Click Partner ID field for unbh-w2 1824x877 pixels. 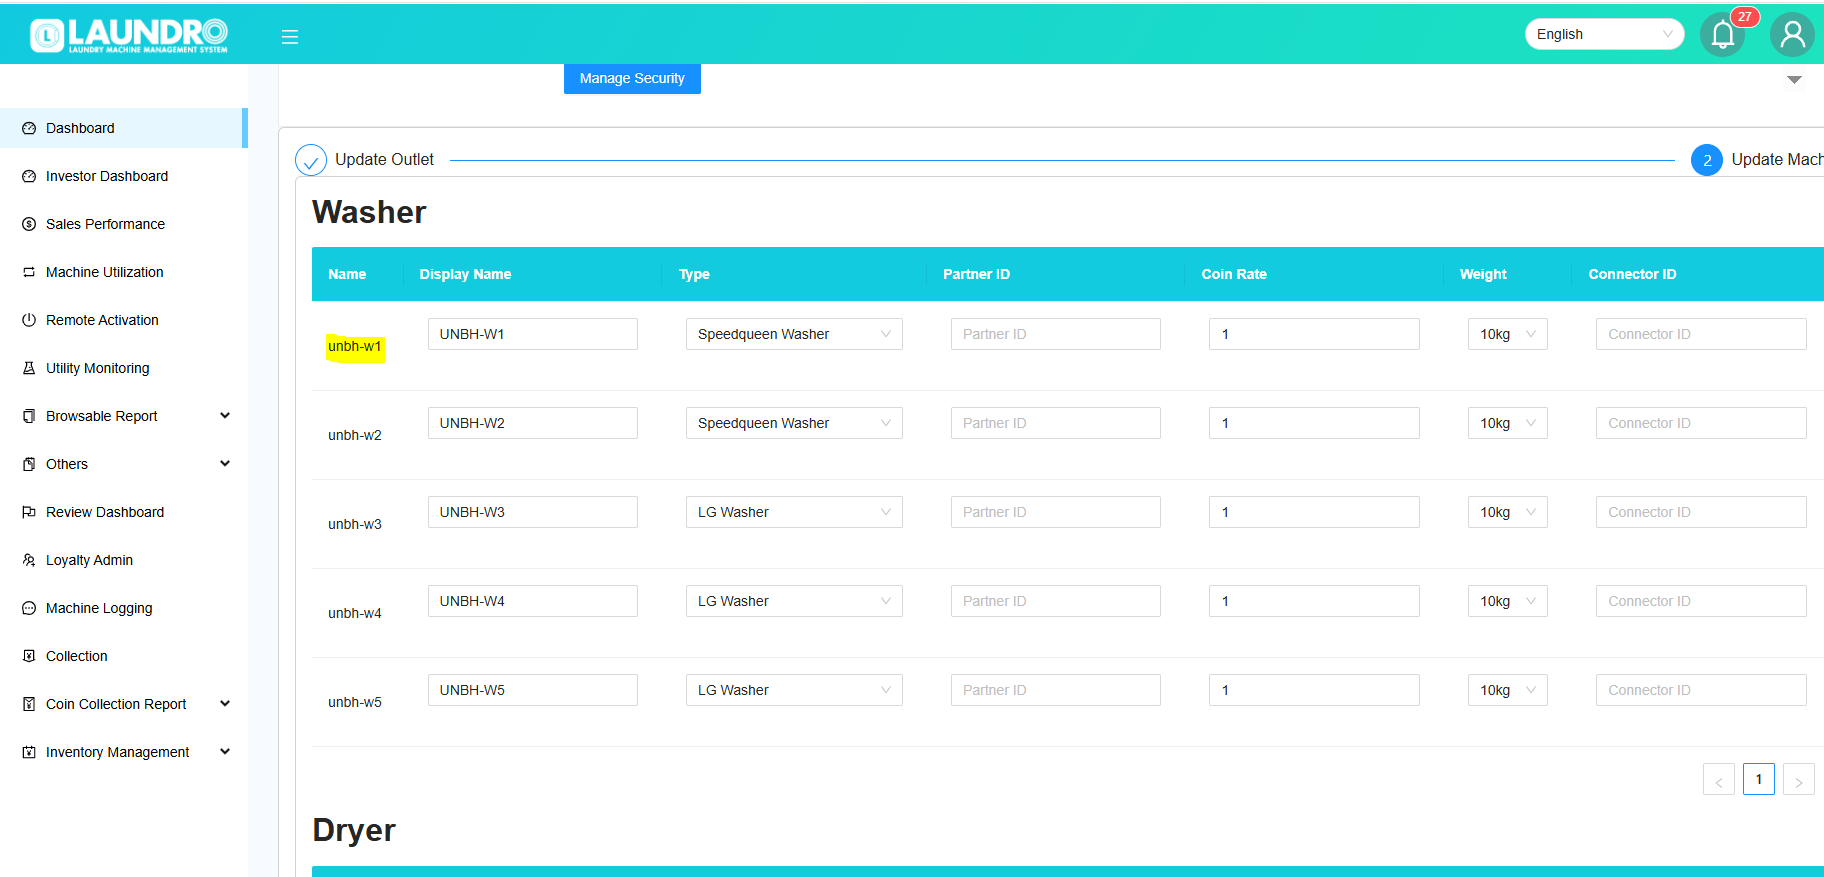(1056, 423)
